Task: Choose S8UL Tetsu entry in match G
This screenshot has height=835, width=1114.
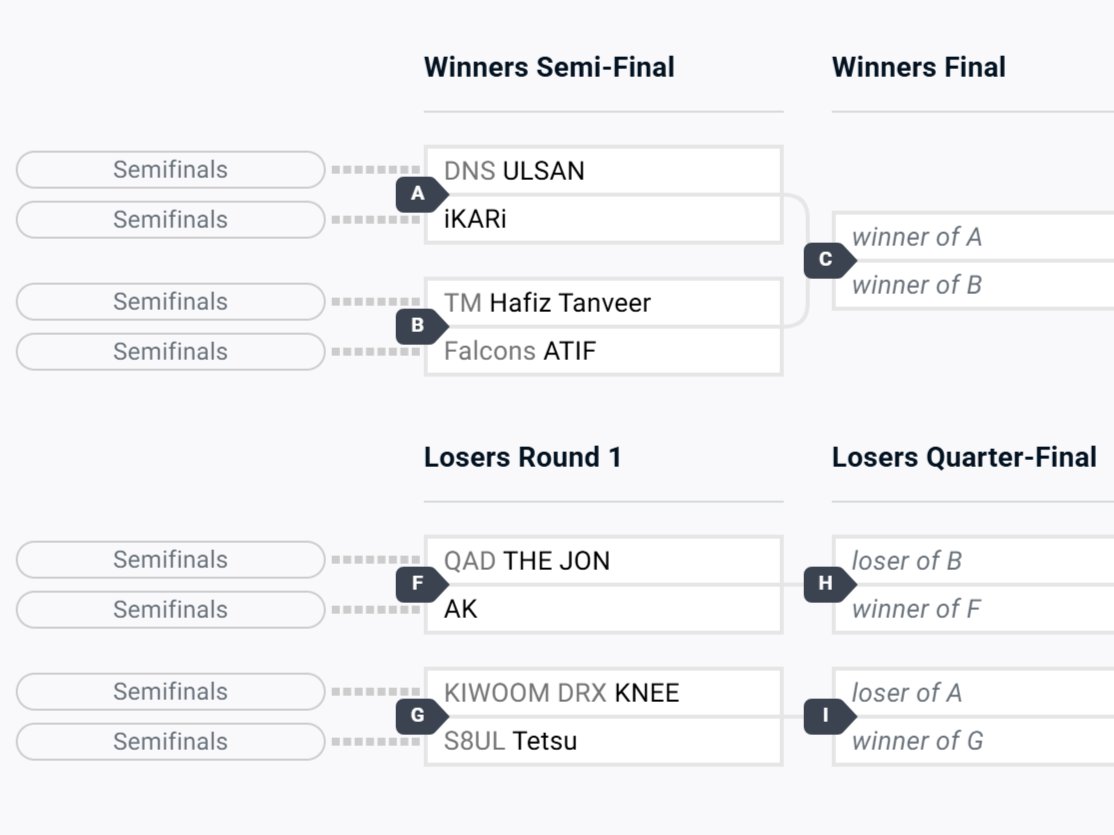Action: pyautogui.click(x=603, y=740)
